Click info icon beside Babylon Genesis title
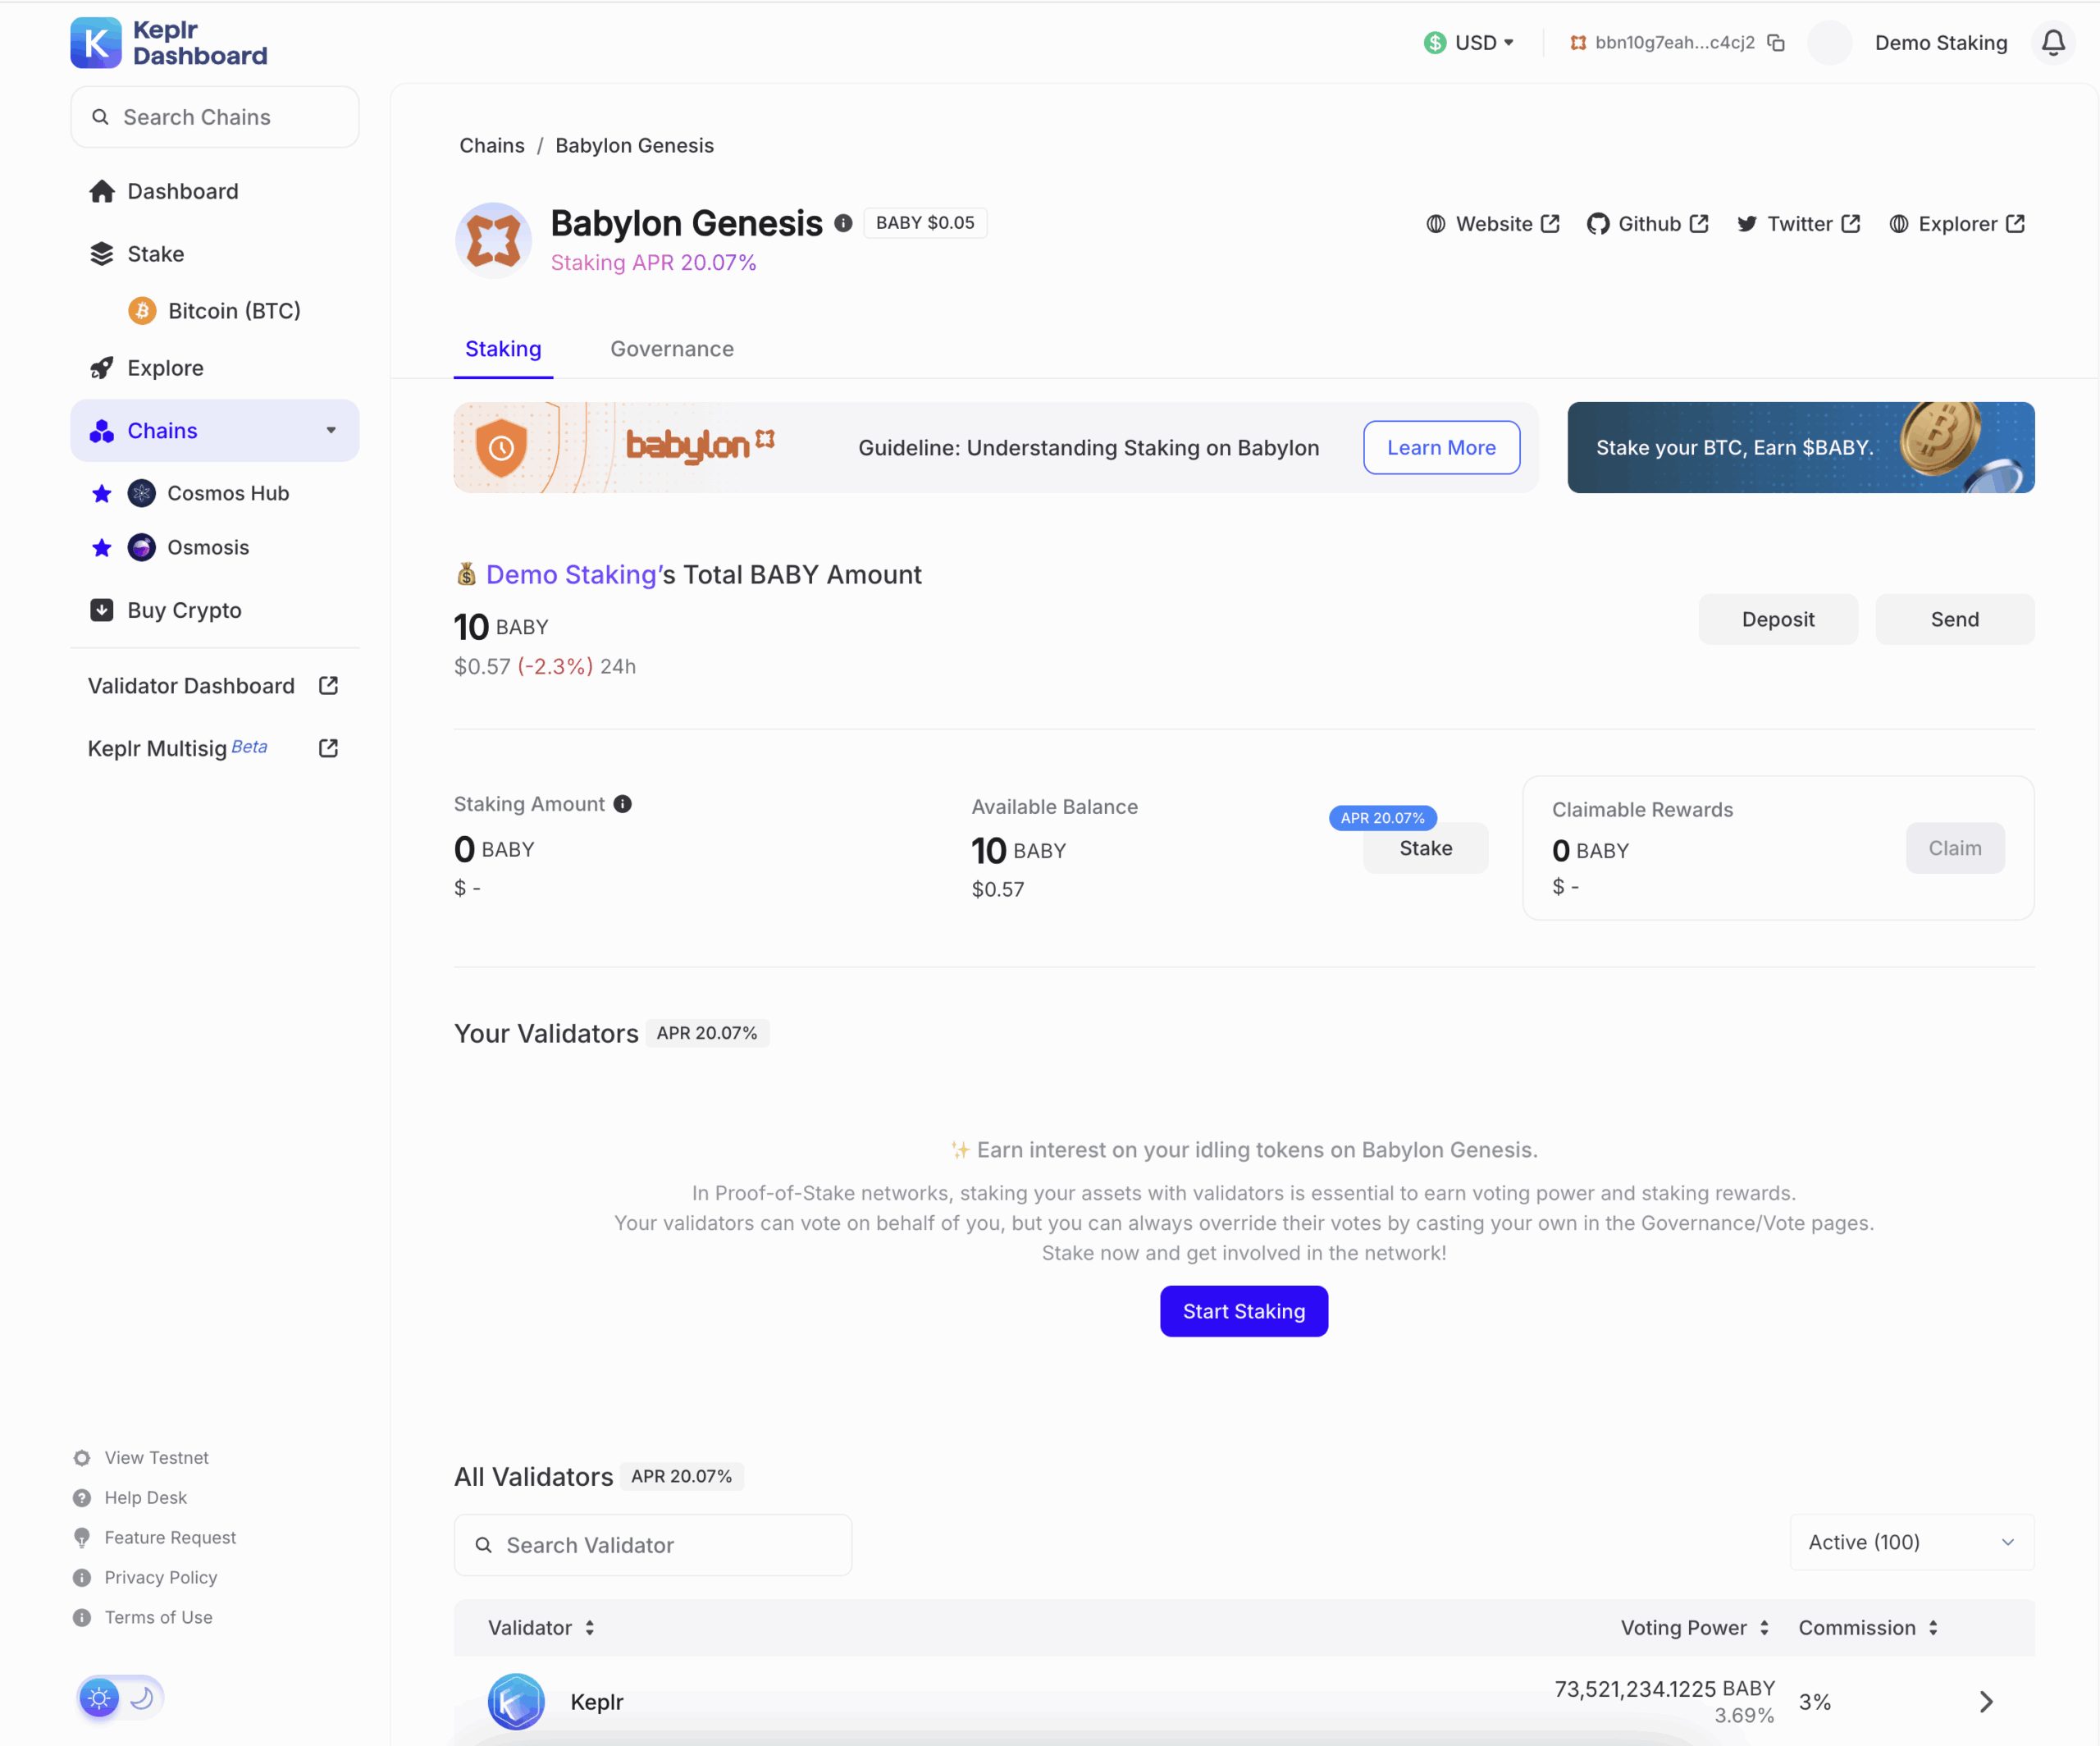 click(843, 223)
